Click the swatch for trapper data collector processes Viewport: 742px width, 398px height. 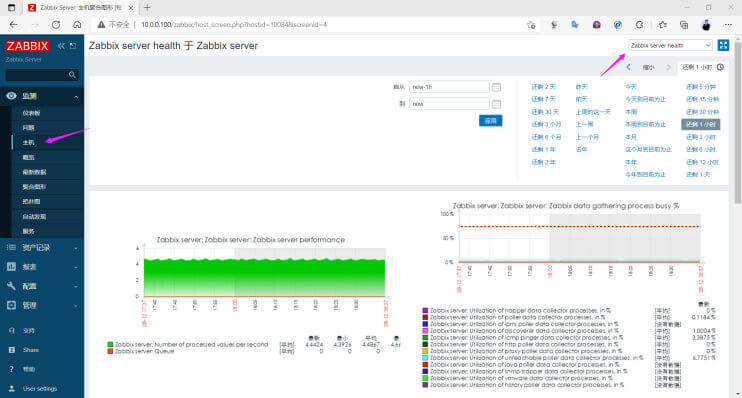(x=425, y=310)
